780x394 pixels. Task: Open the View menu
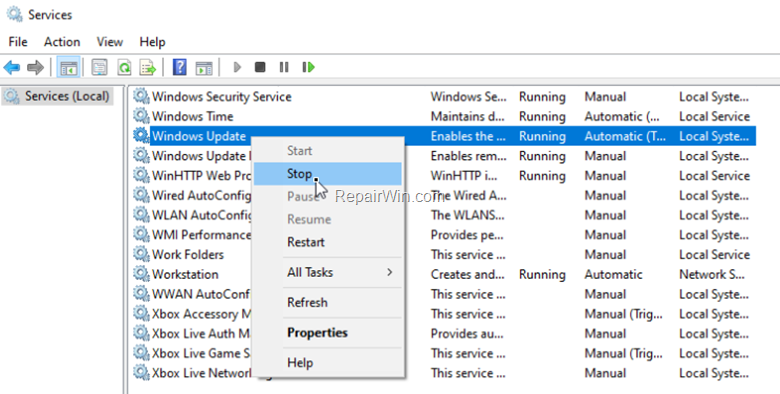(x=109, y=42)
